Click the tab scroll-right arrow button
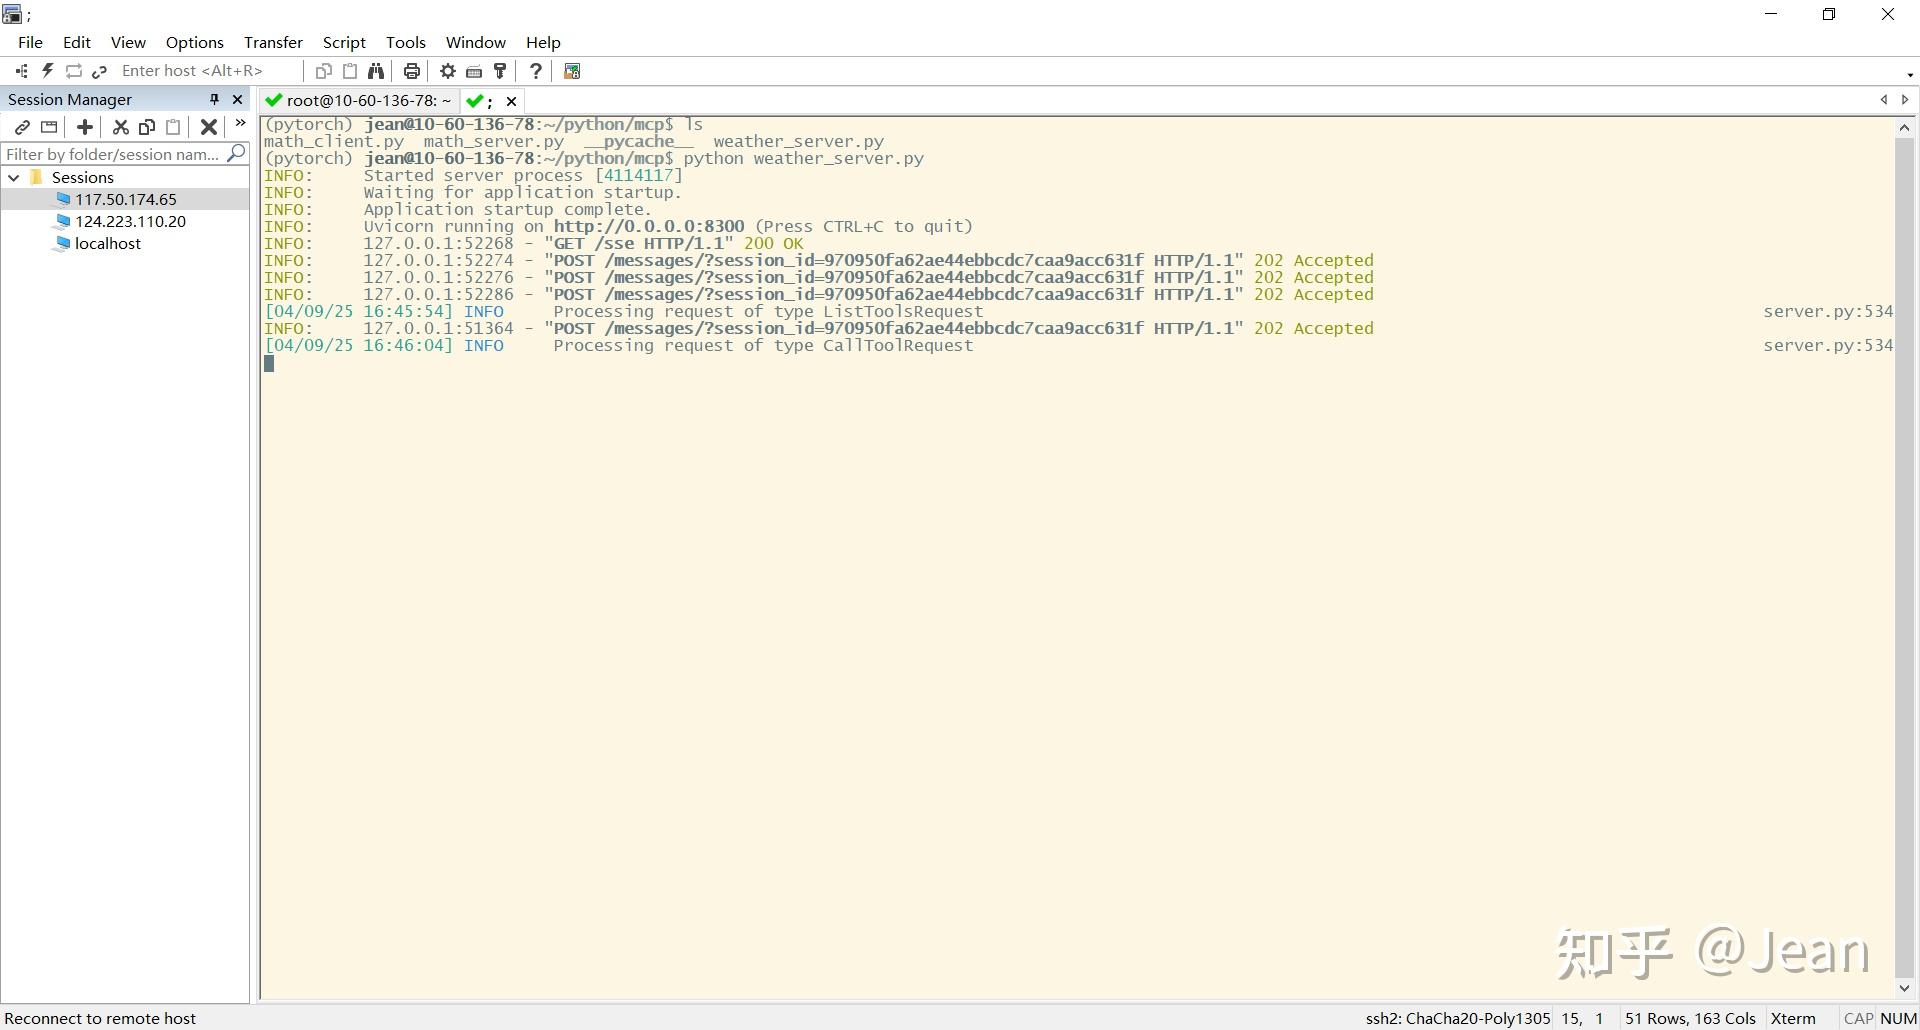1920x1030 pixels. click(x=1905, y=100)
